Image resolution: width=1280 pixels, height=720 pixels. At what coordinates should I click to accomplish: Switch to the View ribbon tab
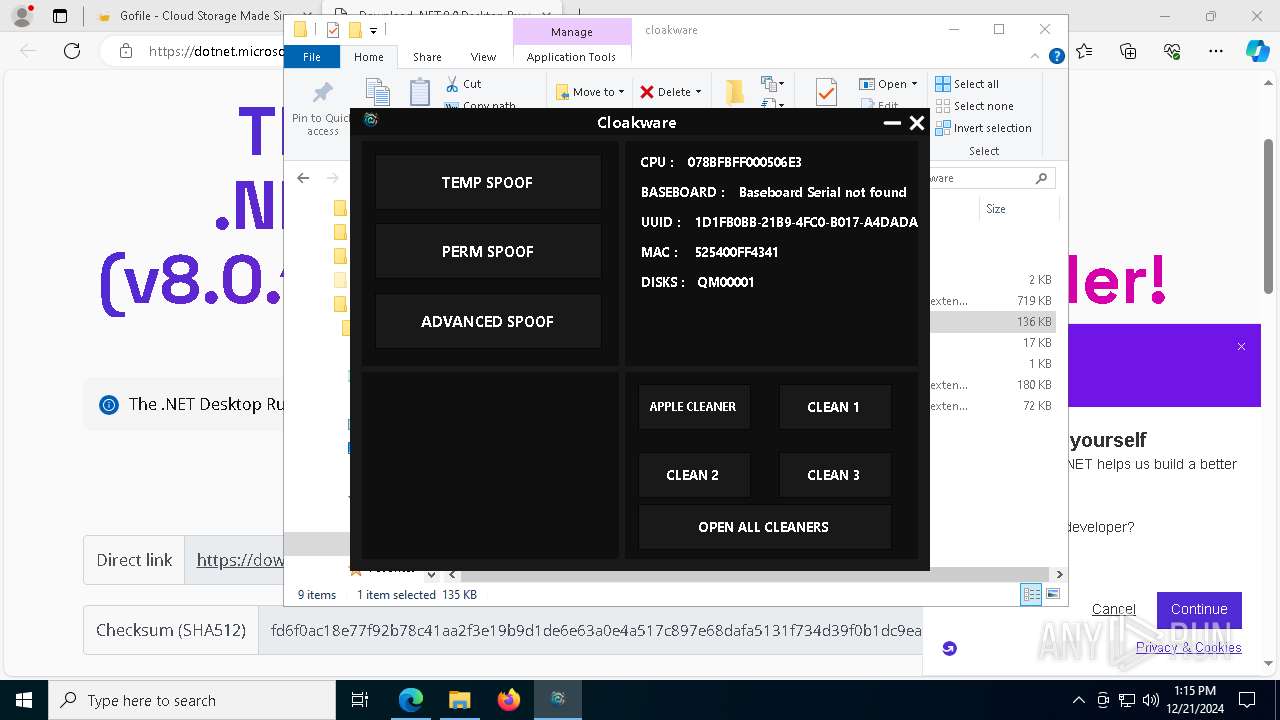point(483,57)
